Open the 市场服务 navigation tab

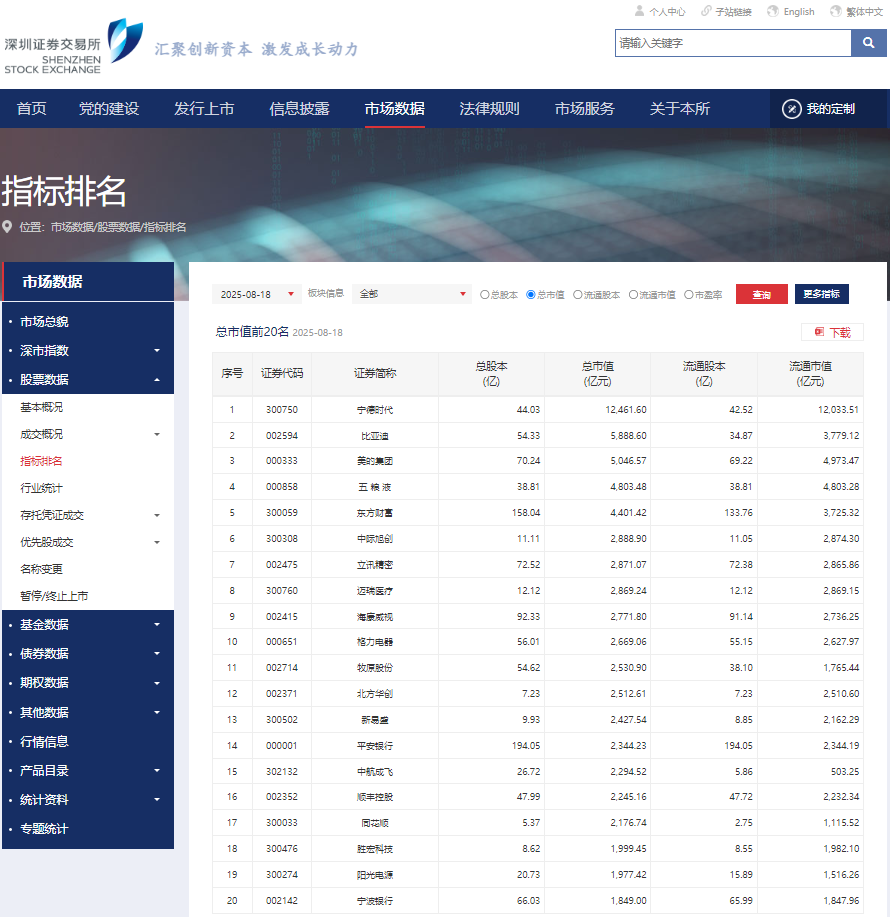(x=585, y=109)
